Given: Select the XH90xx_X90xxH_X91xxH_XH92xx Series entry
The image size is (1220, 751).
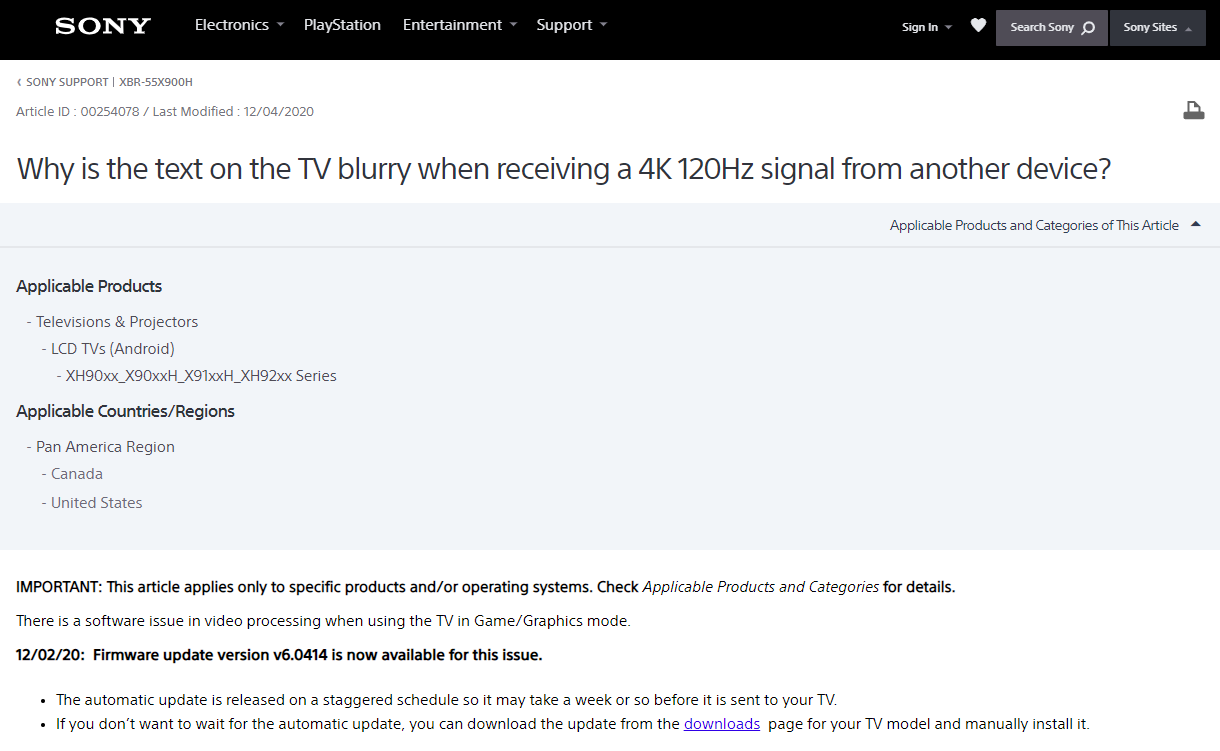Looking at the screenshot, I should point(201,376).
